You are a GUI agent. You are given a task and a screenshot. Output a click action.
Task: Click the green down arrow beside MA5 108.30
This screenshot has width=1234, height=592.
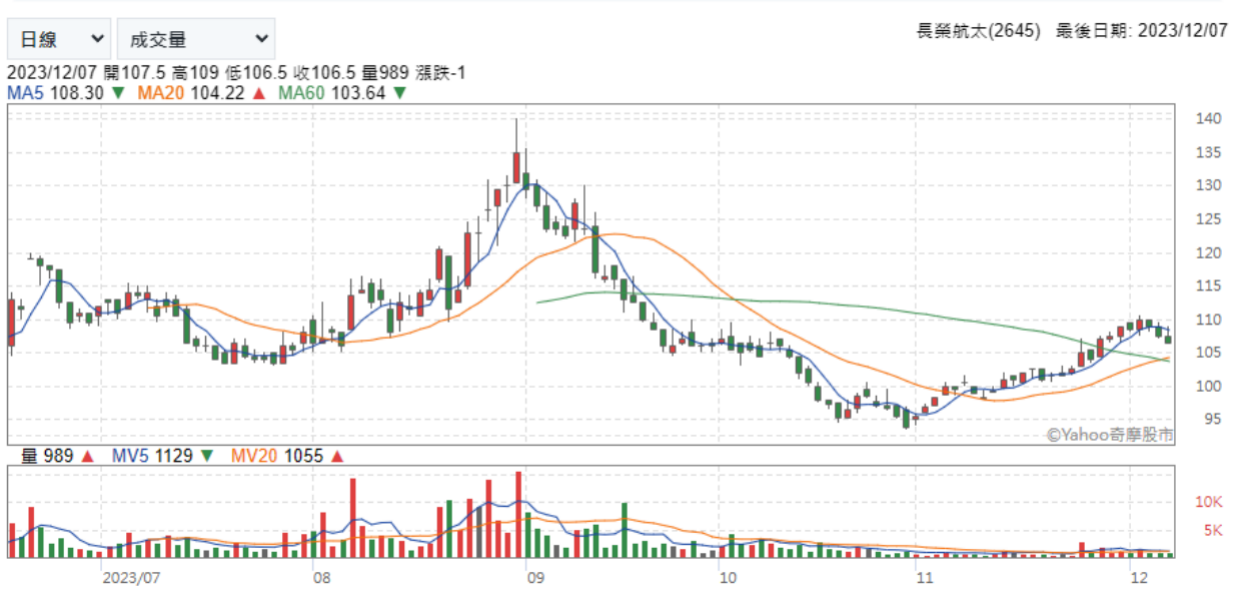point(118,93)
